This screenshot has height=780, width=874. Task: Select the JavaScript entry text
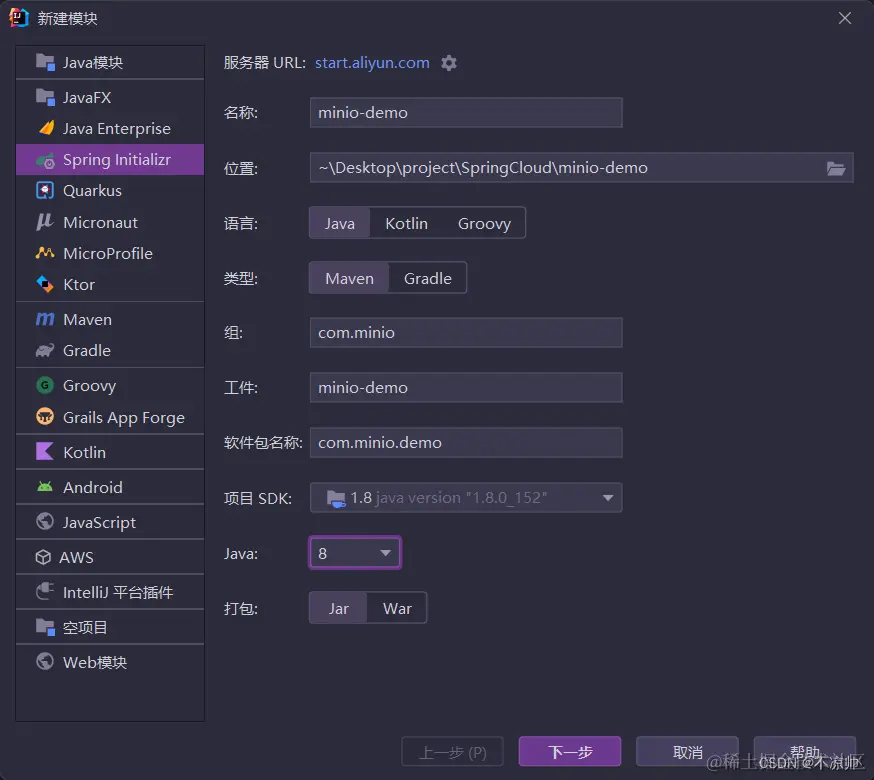tap(99, 522)
